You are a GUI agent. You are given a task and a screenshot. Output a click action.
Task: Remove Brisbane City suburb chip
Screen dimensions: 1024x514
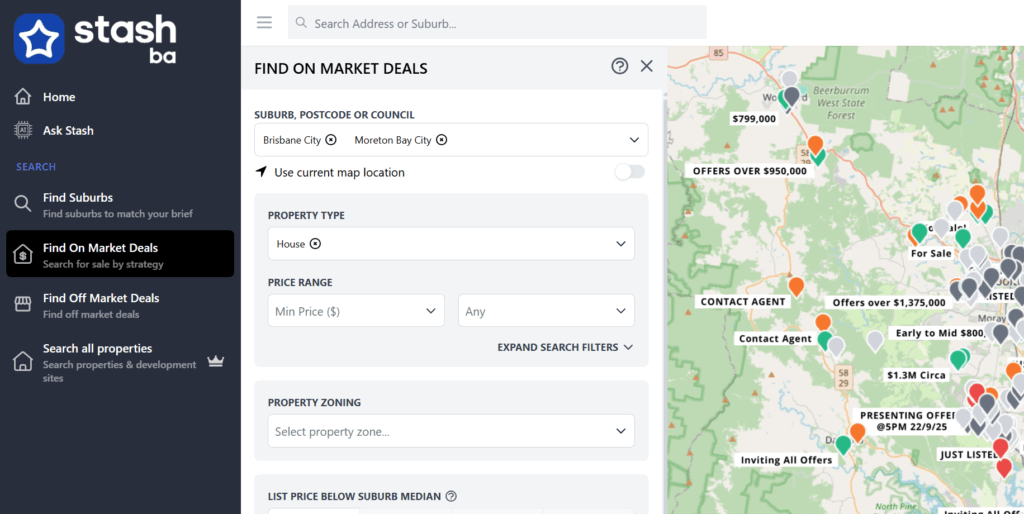click(x=331, y=140)
